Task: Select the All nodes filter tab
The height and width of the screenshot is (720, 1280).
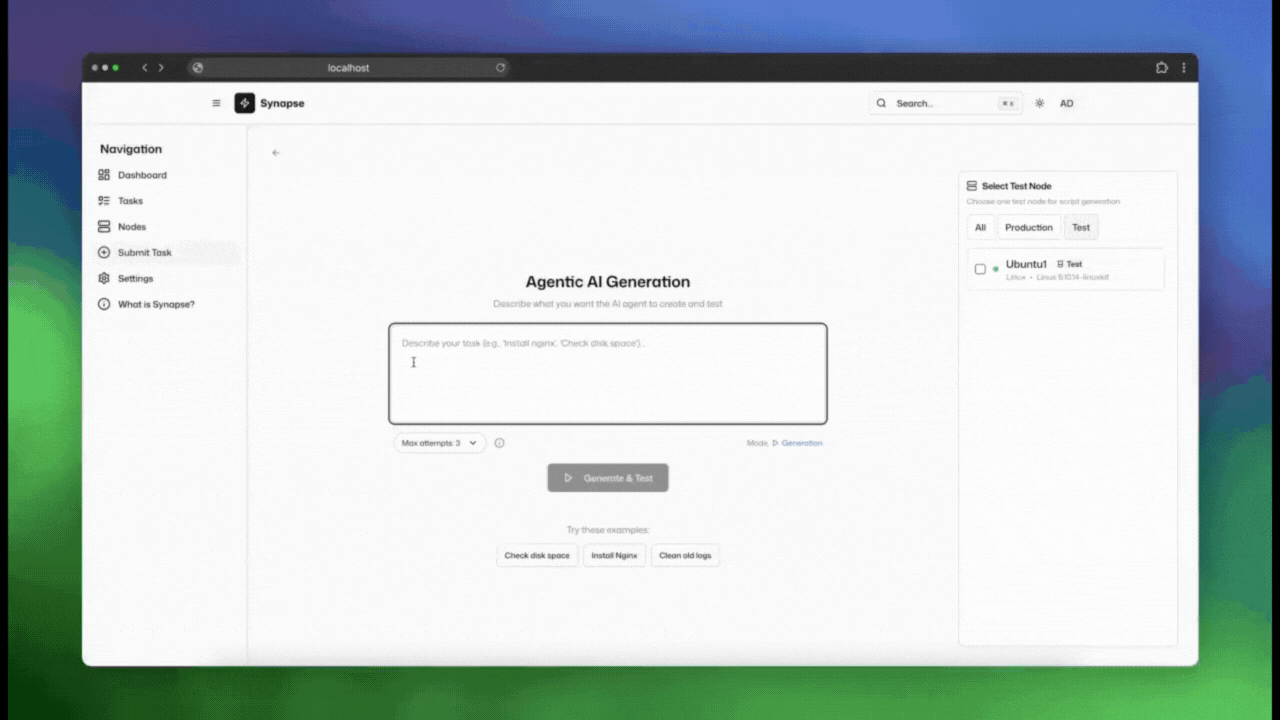Action: (x=980, y=227)
